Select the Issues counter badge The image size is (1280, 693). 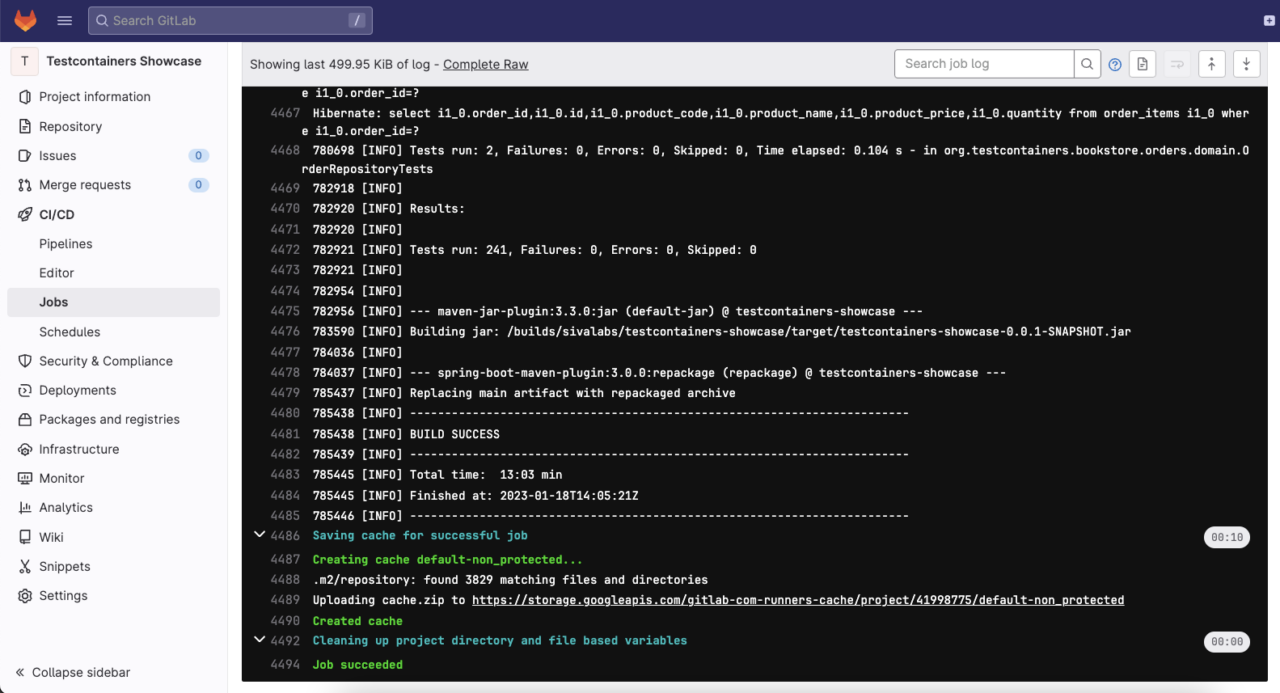(x=198, y=155)
